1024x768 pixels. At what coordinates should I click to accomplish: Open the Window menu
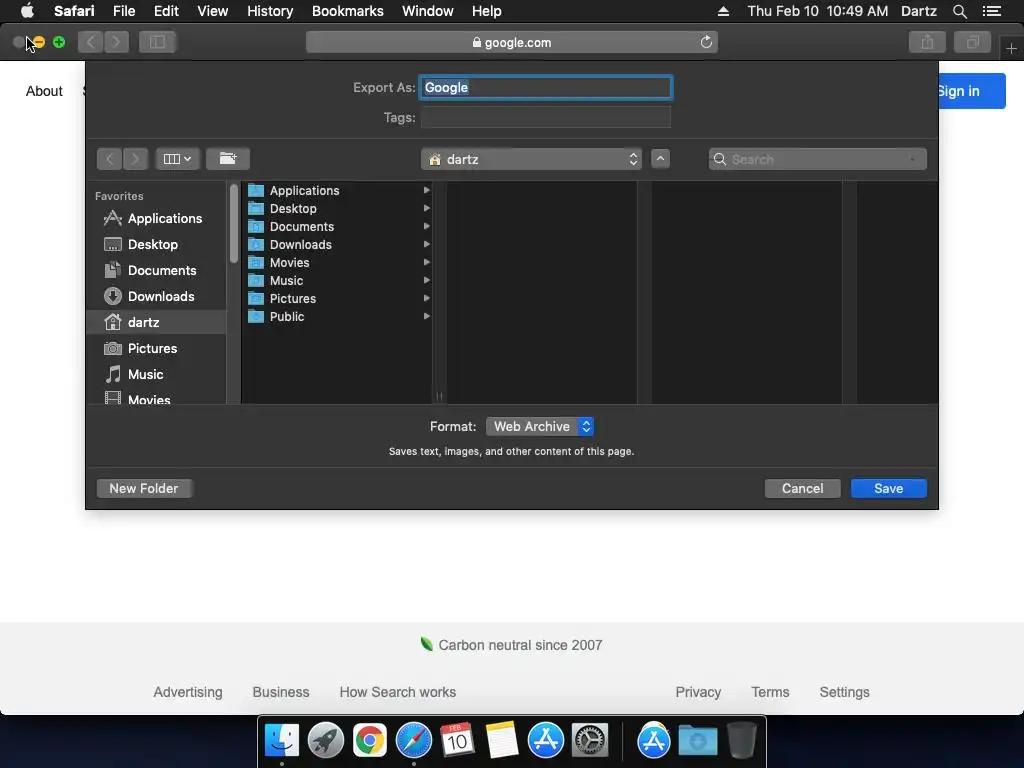pyautogui.click(x=427, y=11)
